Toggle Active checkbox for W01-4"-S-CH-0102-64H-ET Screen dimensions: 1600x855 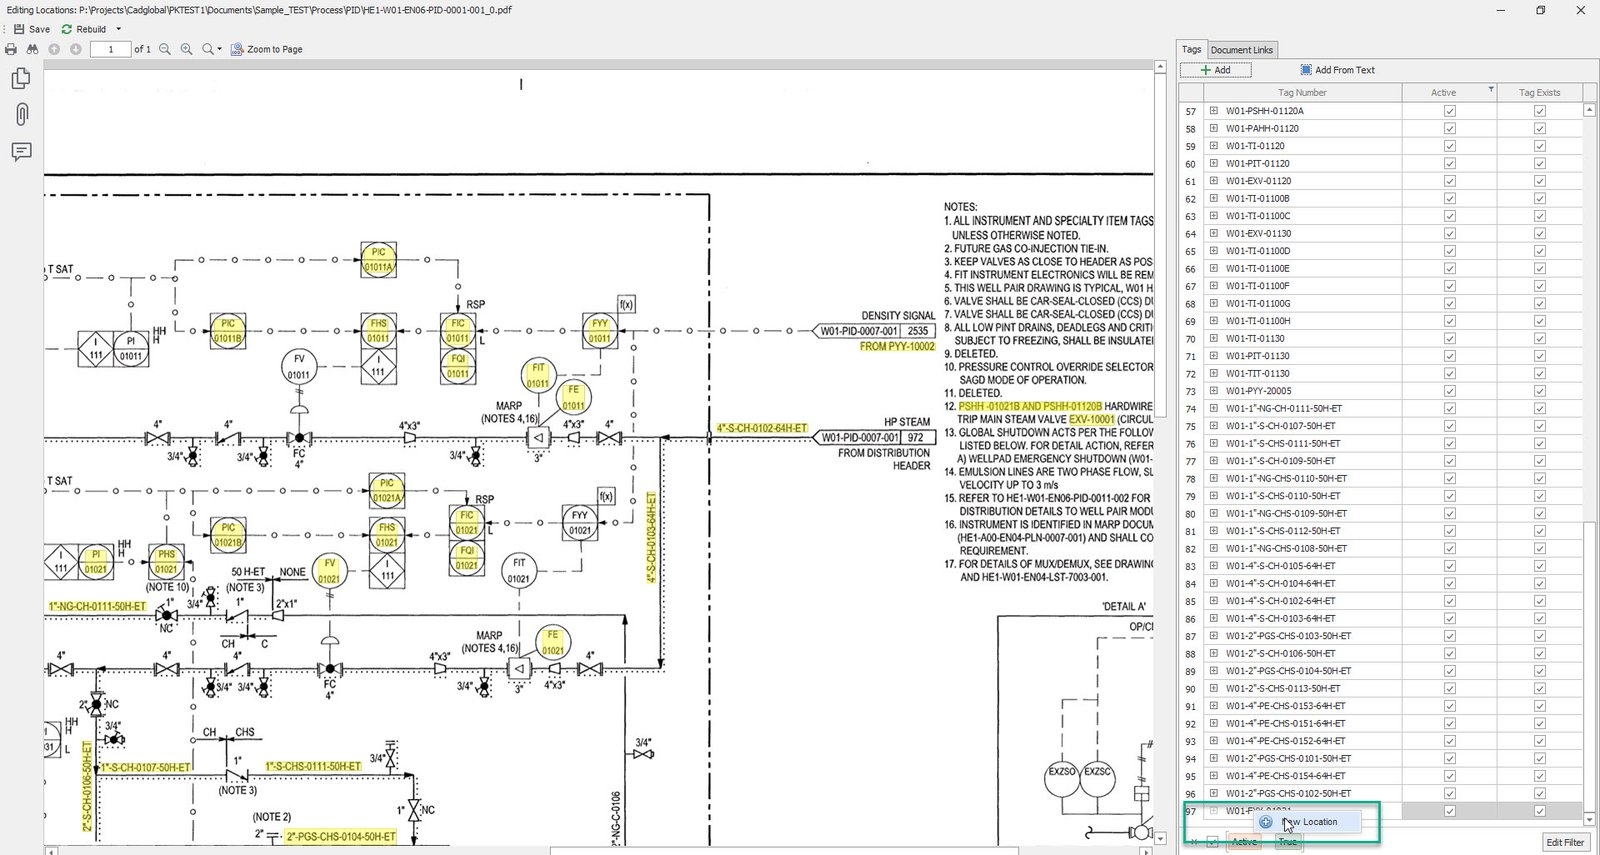click(1449, 601)
